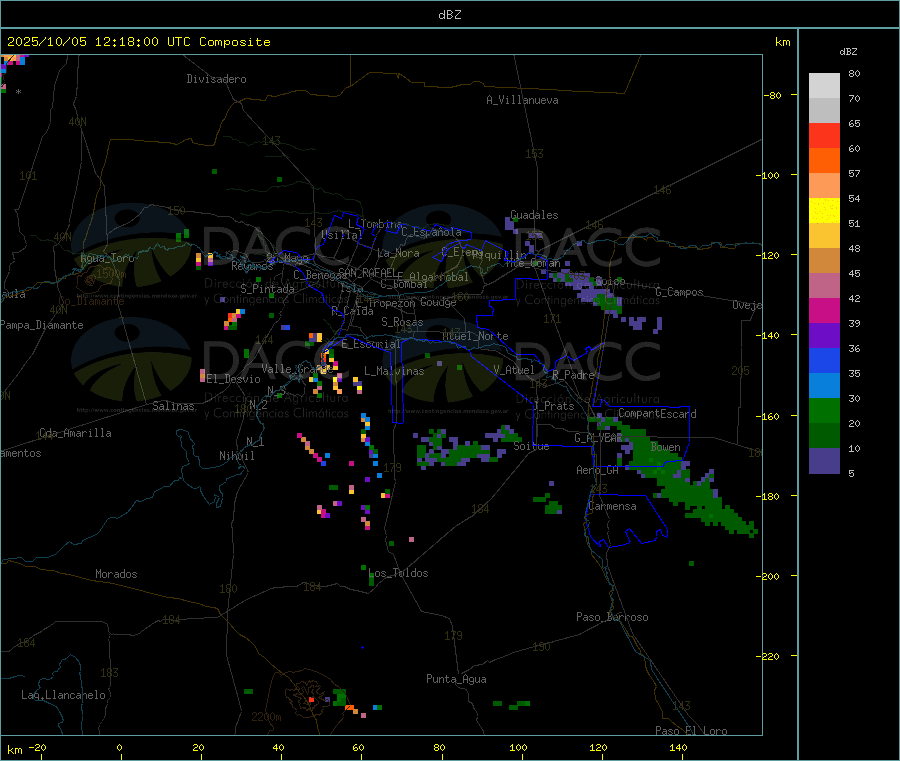
Task: Click the R_Padre label
Action: pyautogui.click(x=573, y=375)
